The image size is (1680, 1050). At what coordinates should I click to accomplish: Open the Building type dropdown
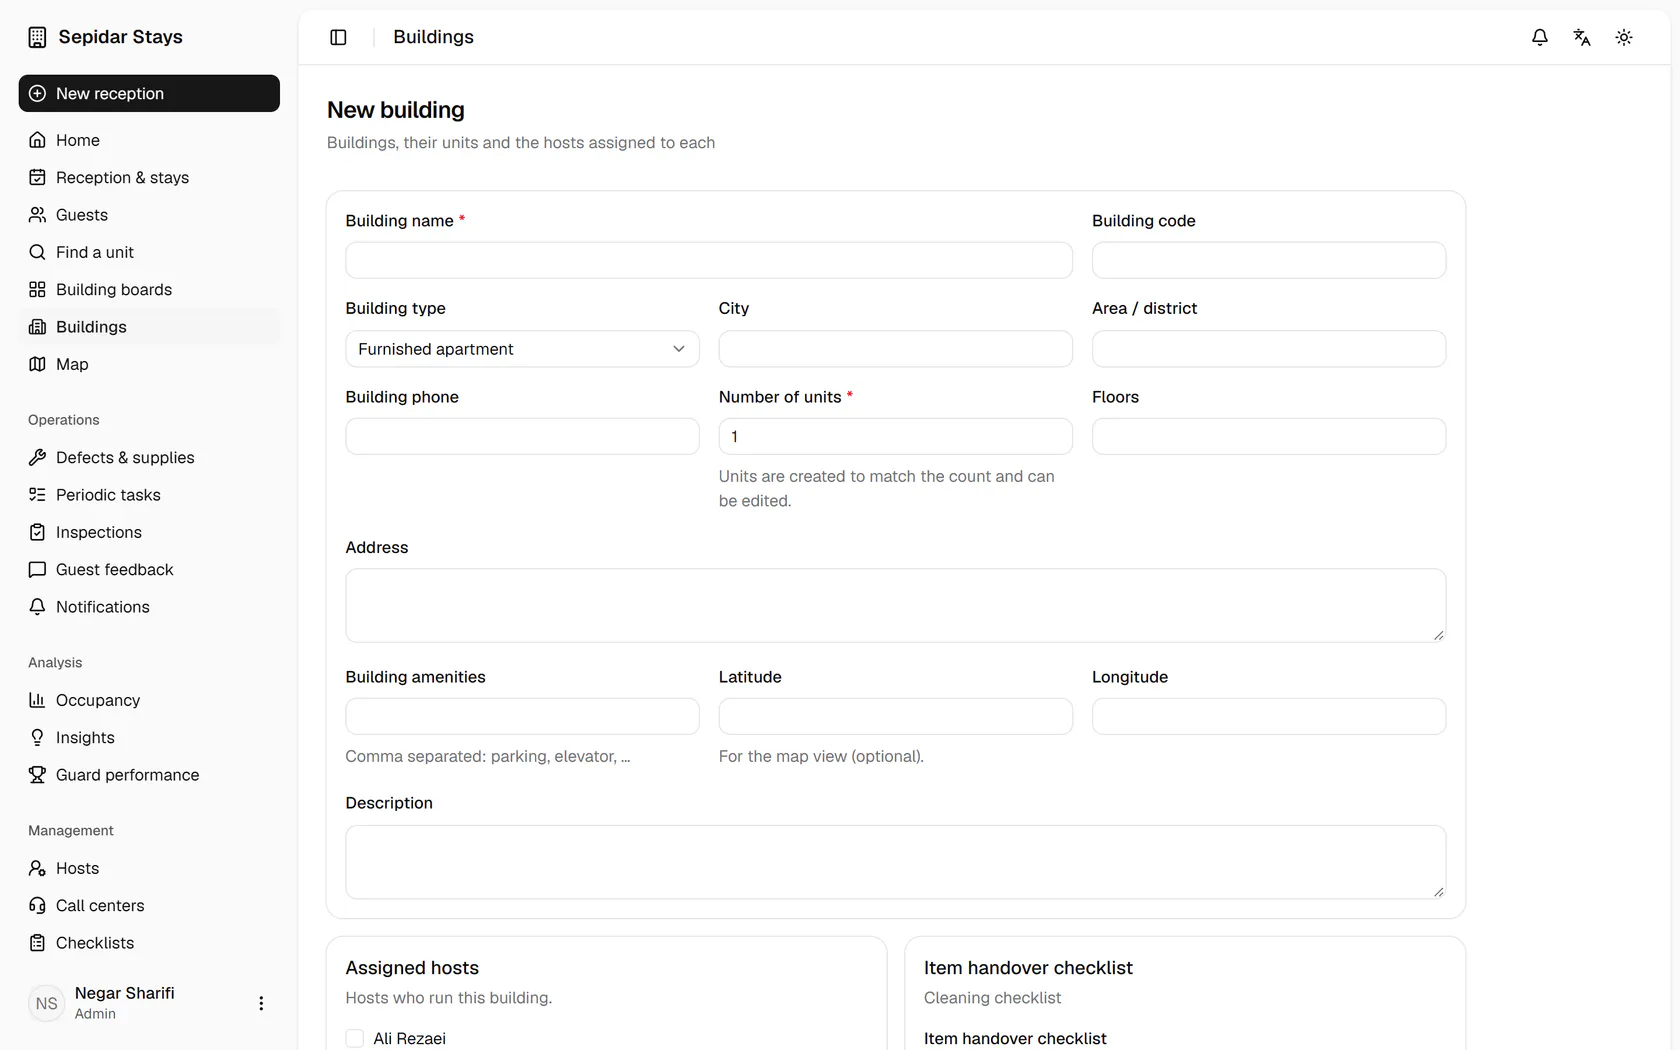pos(522,349)
